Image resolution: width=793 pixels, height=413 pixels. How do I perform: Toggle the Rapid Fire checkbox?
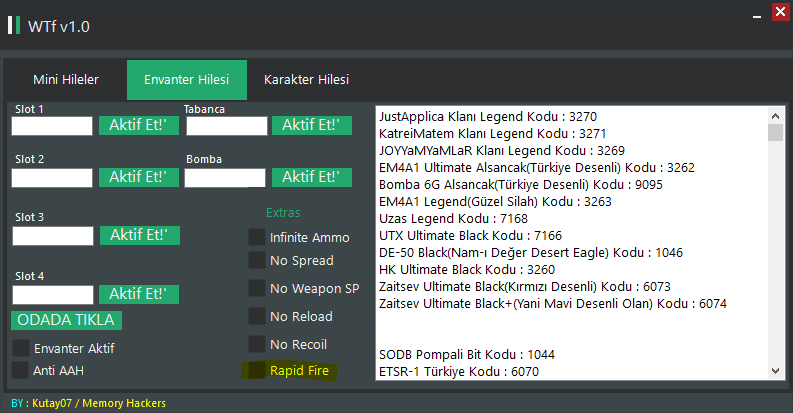(x=257, y=370)
